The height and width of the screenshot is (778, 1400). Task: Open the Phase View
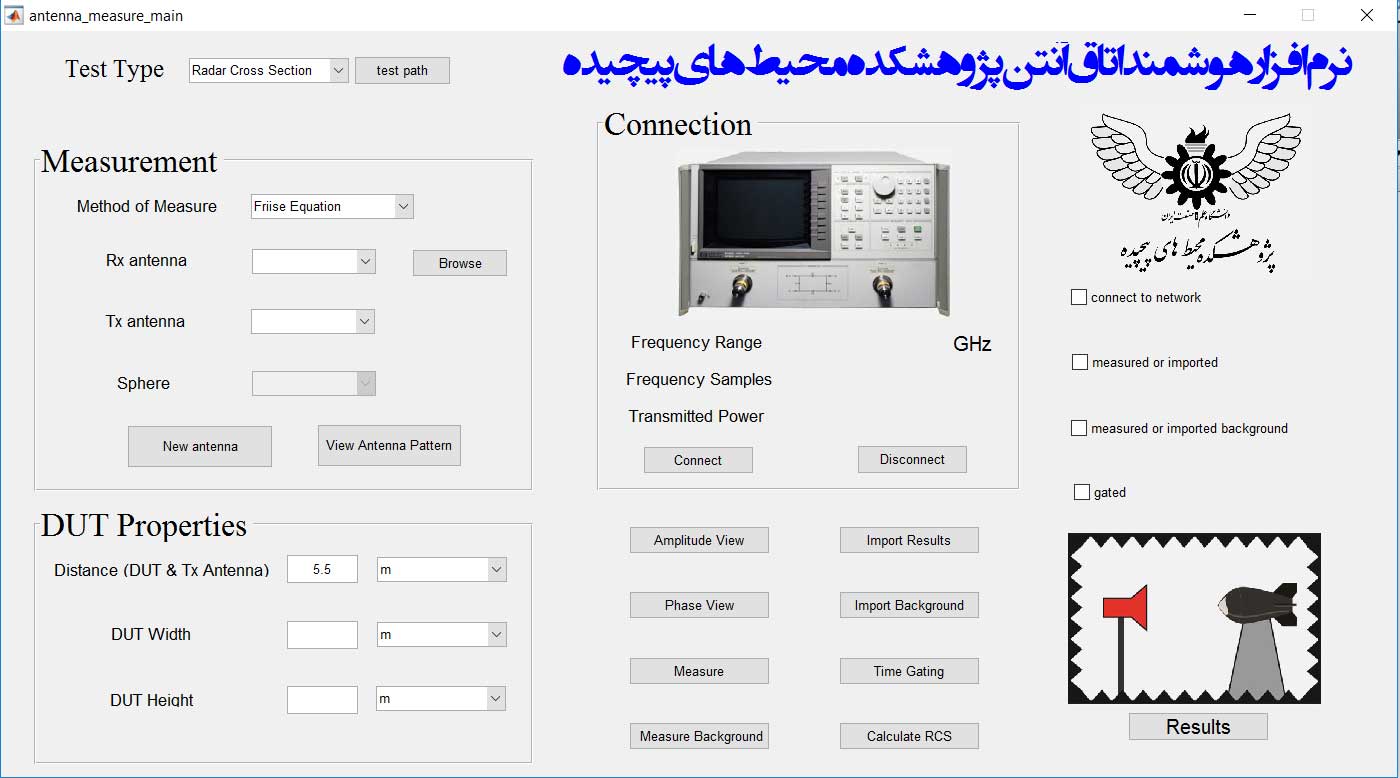click(x=699, y=605)
